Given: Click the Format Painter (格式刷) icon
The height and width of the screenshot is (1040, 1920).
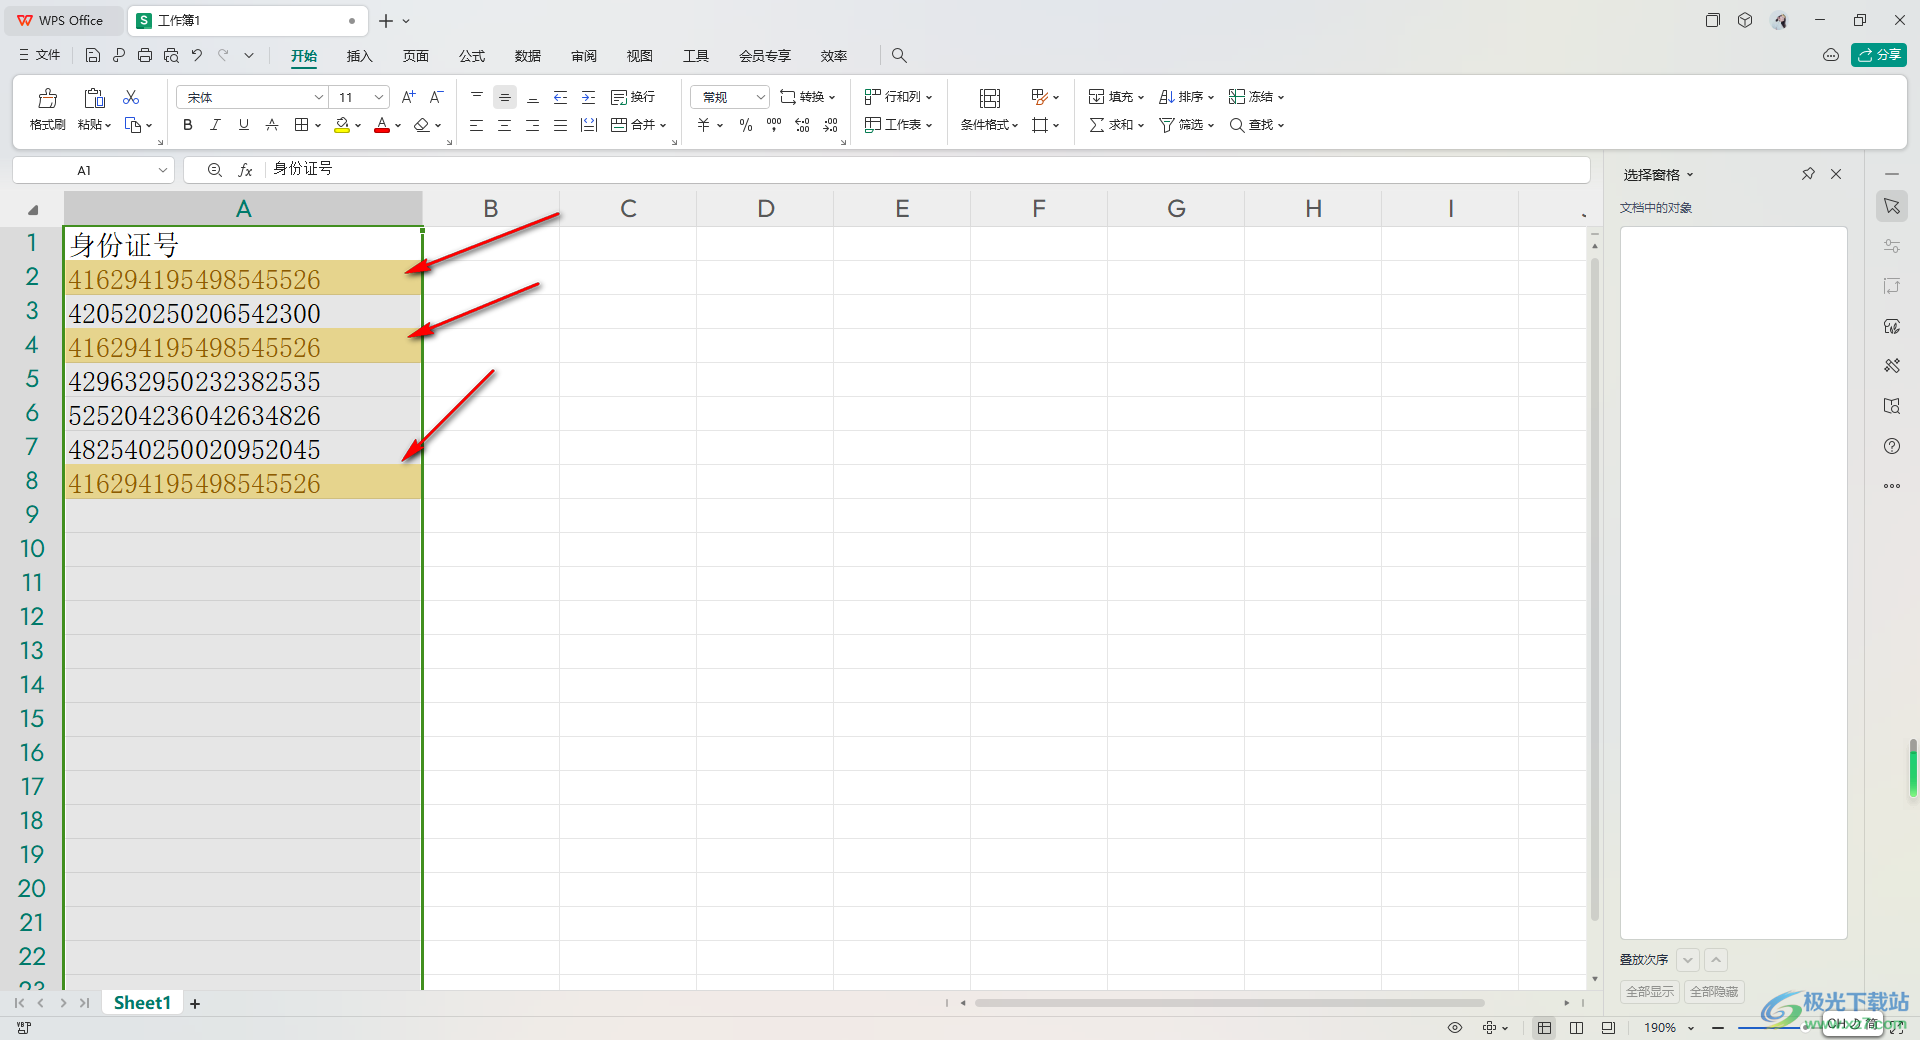Looking at the screenshot, I should 47,98.
